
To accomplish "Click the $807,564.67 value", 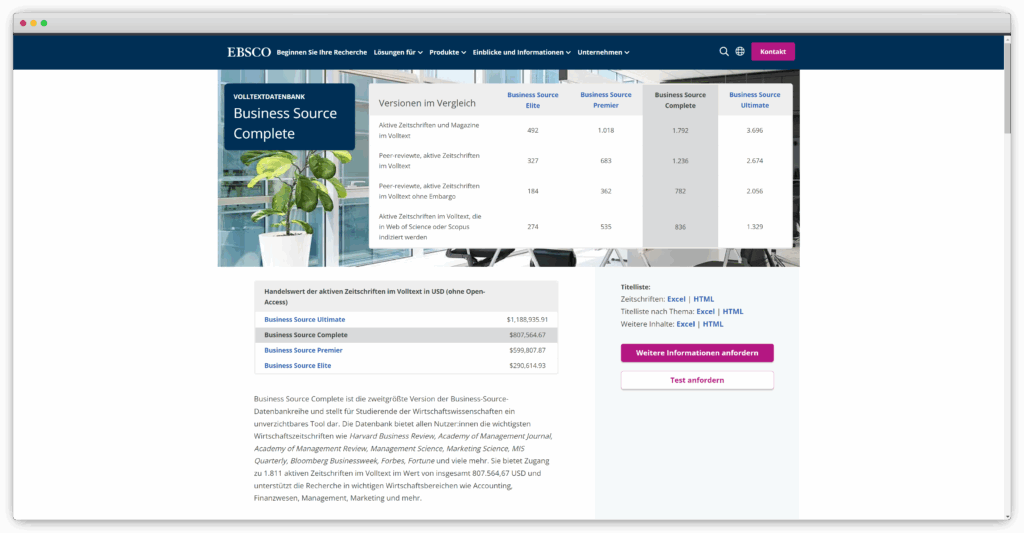I will coord(527,335).
